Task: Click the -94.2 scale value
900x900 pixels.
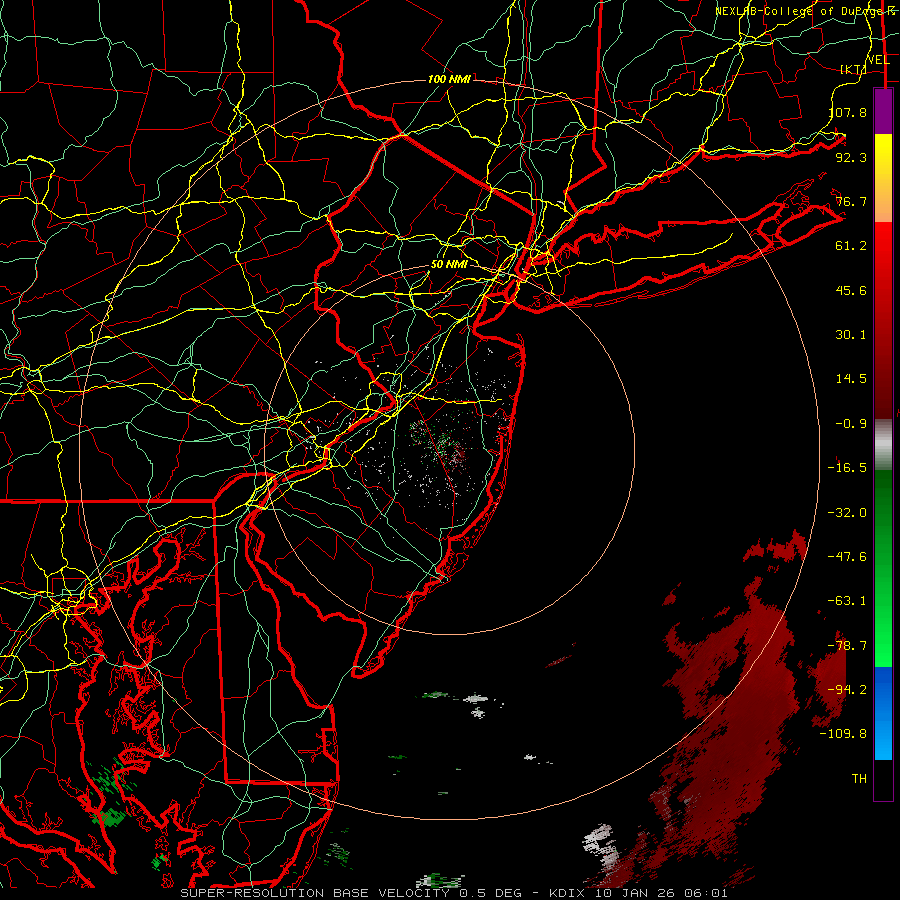Action: click(847, 690)
